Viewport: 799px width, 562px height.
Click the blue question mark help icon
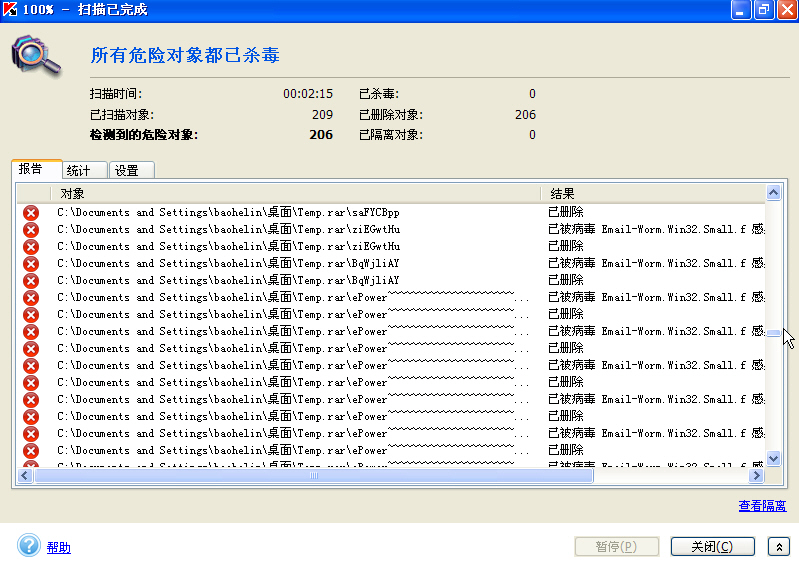coord(29,546)
